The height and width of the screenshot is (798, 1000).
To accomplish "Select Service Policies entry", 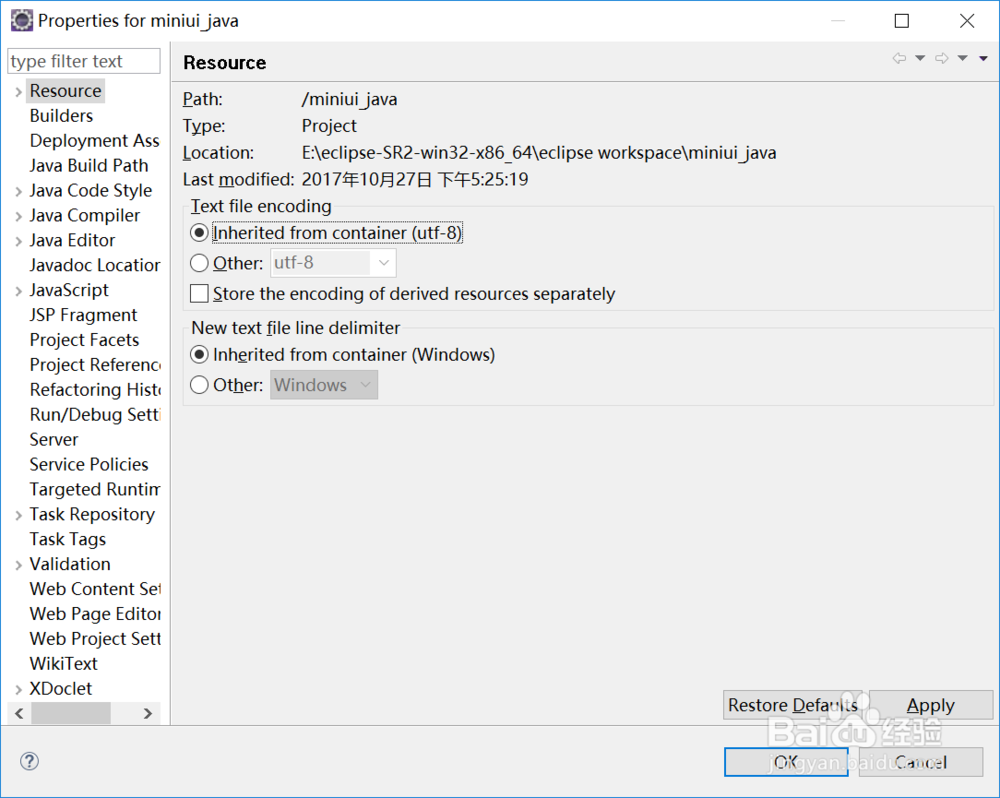I will click(89, 464).
